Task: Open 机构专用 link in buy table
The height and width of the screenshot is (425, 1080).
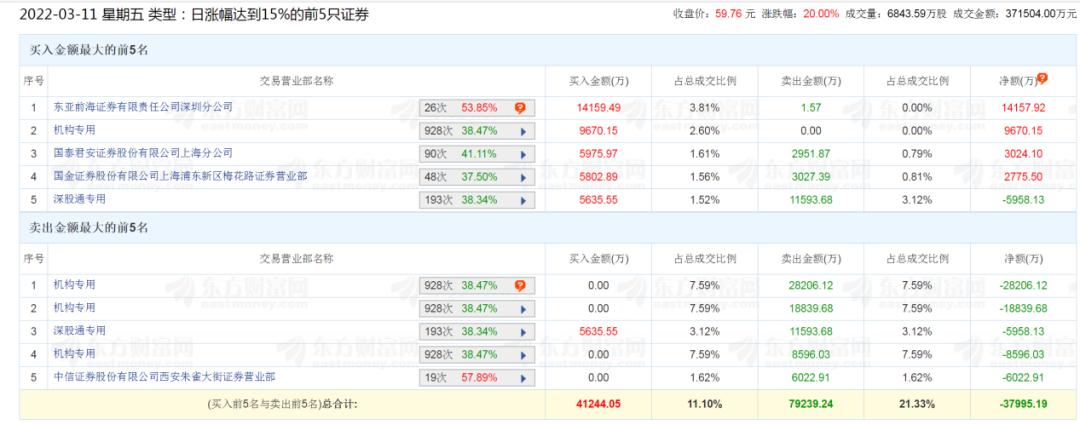Action: (x=75, y=130)
